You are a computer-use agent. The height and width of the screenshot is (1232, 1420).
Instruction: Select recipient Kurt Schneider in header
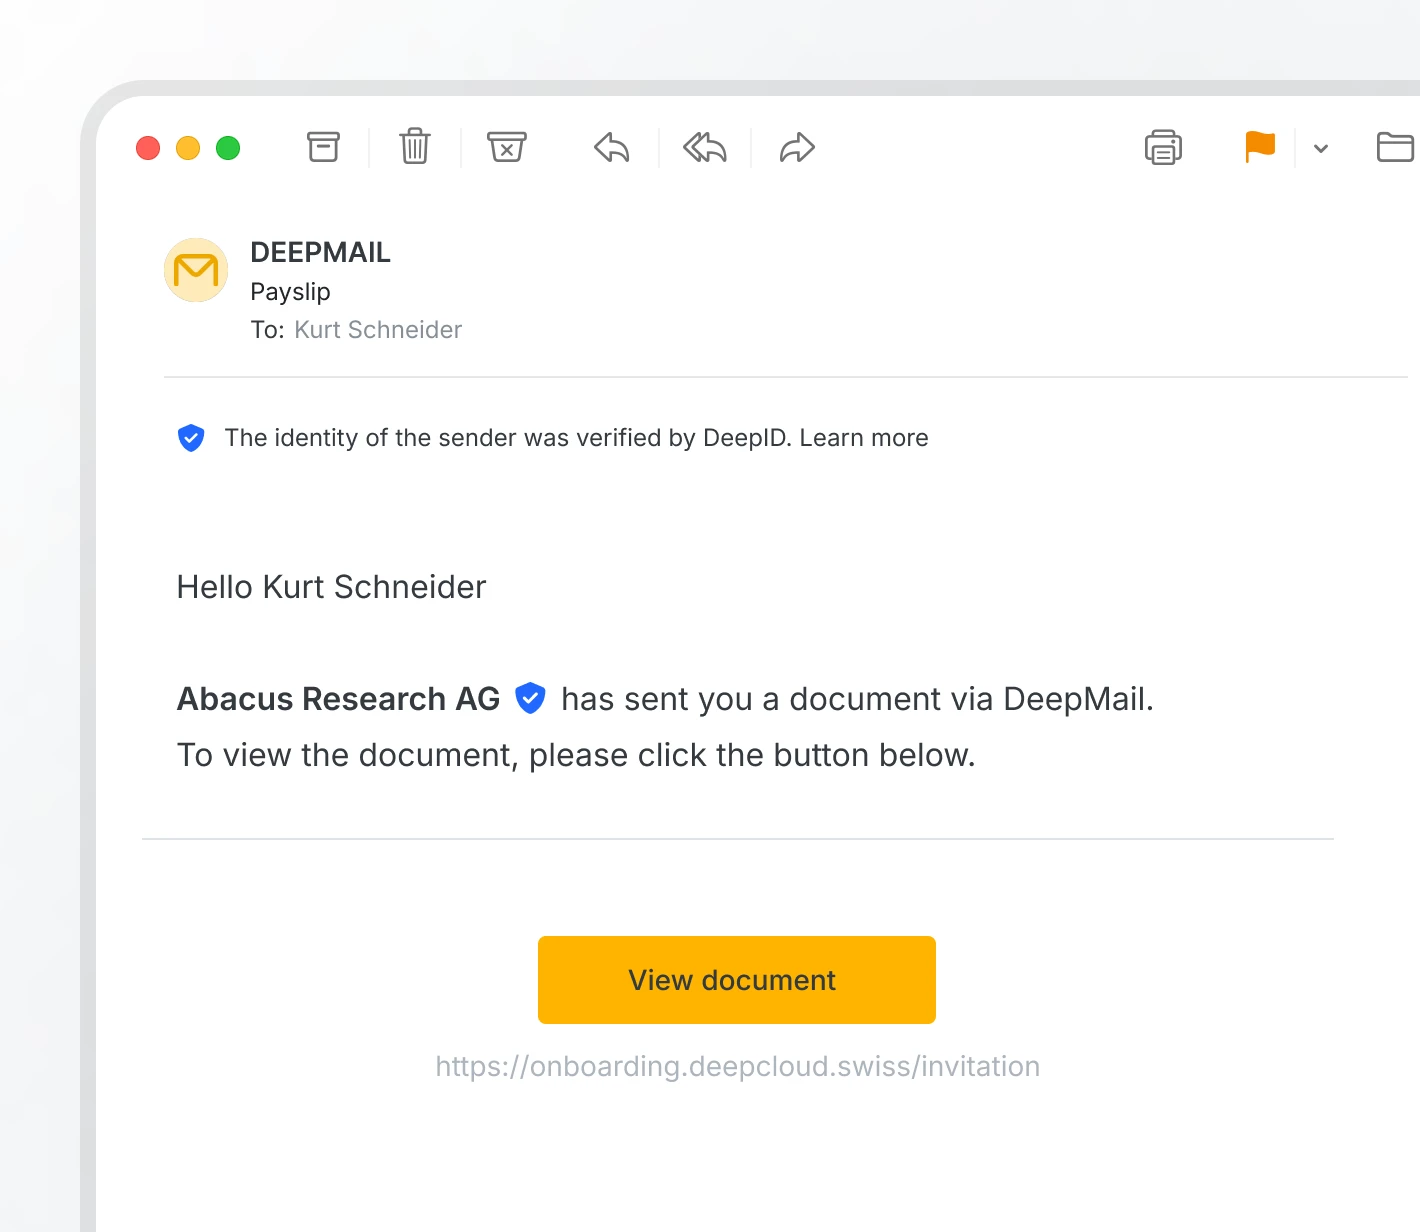378,330
